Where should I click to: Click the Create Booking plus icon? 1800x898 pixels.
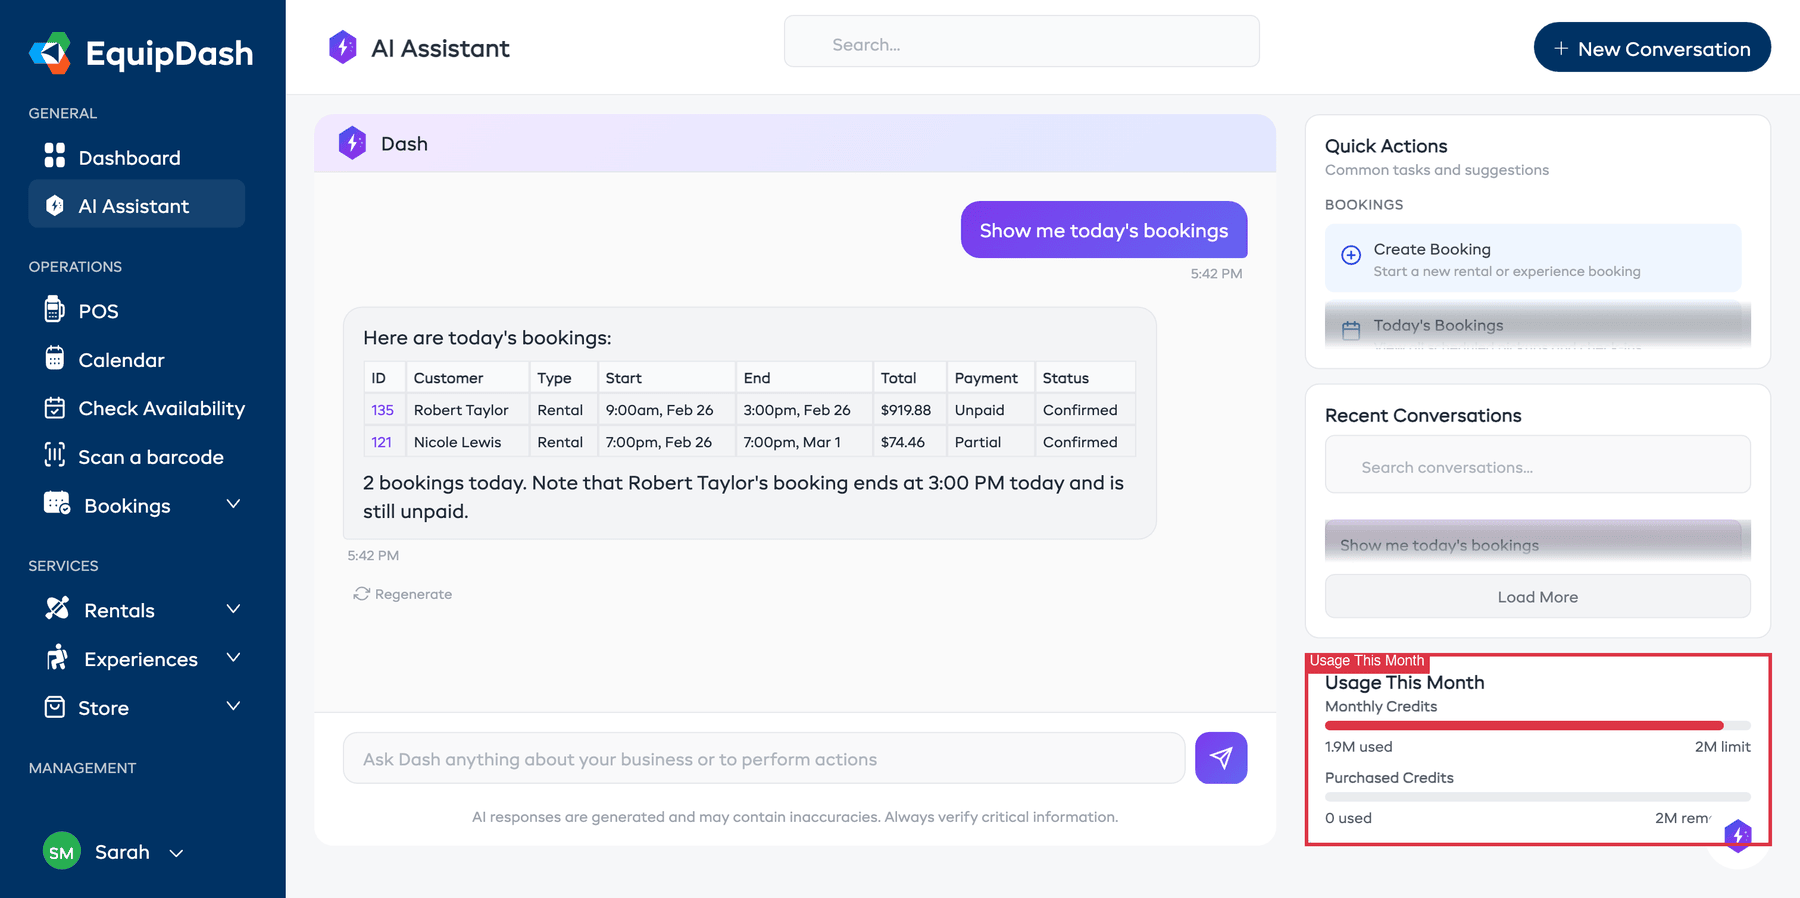pos(1351,255)
